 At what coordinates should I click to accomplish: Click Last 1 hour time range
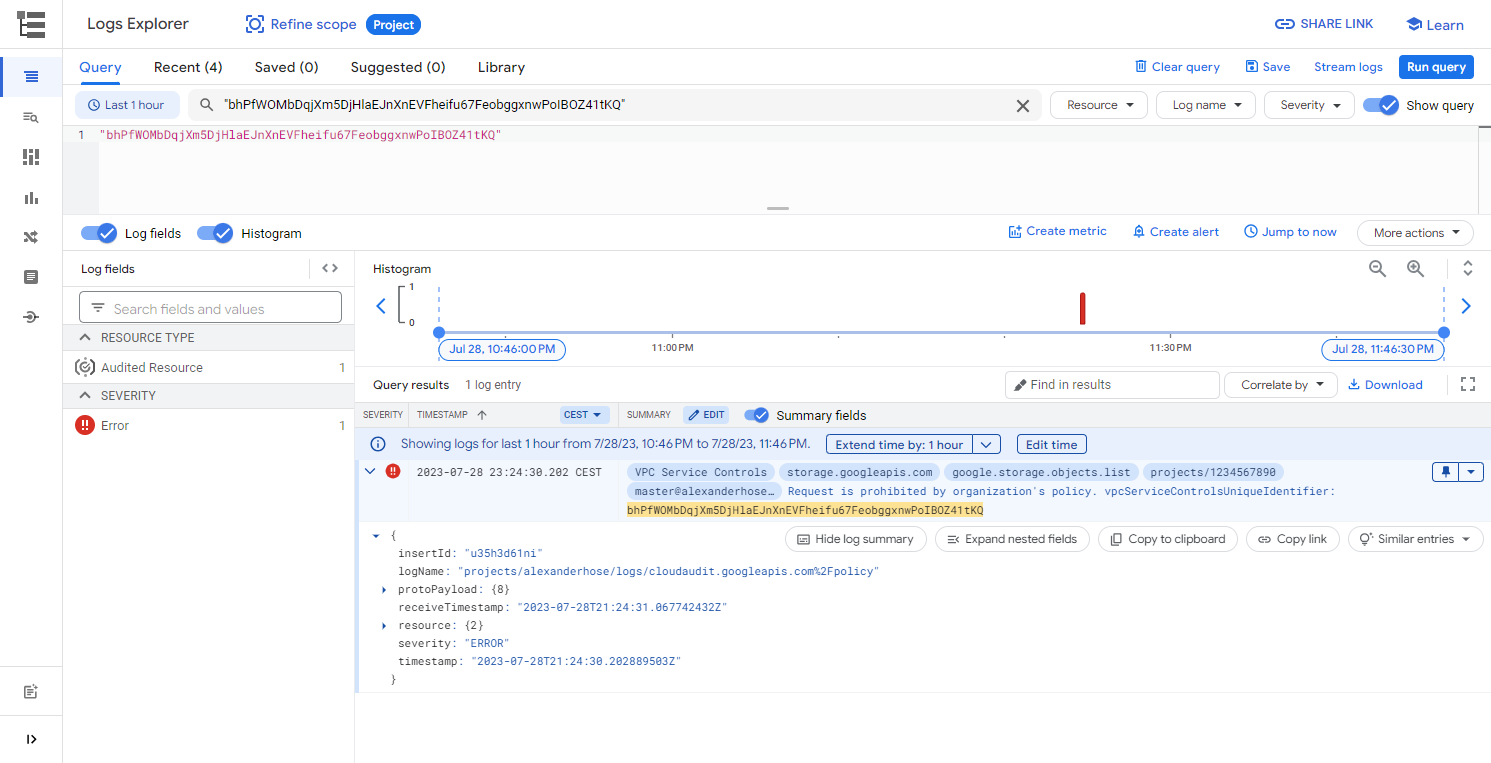(x=126, y=105)
